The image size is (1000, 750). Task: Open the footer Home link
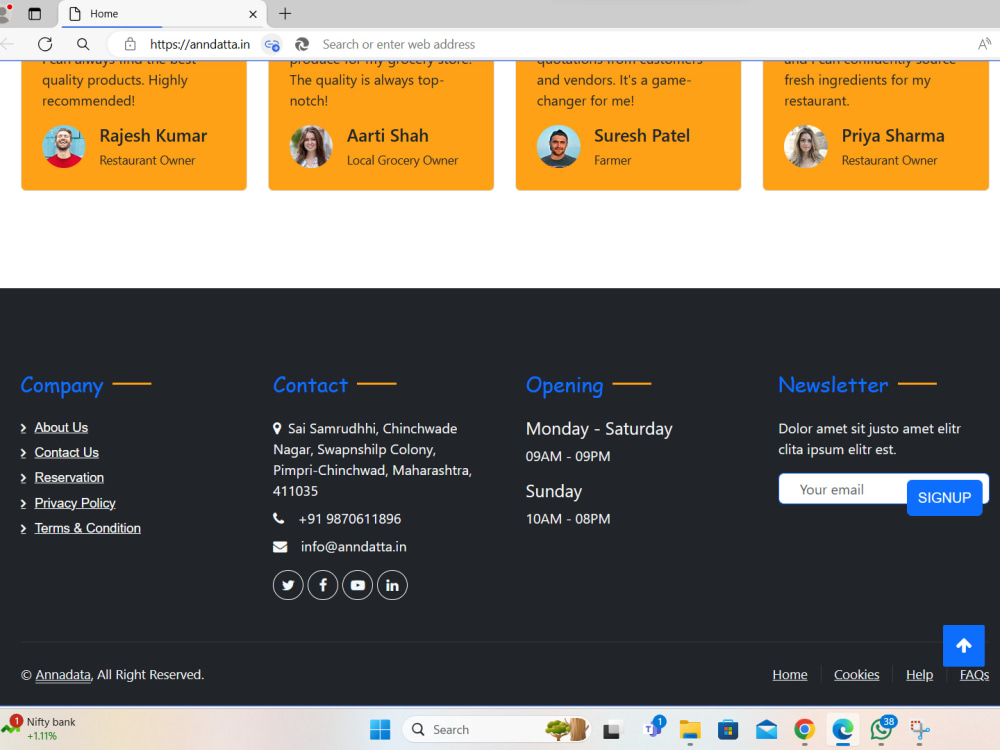pyautogui.click(x=790, y=674)
